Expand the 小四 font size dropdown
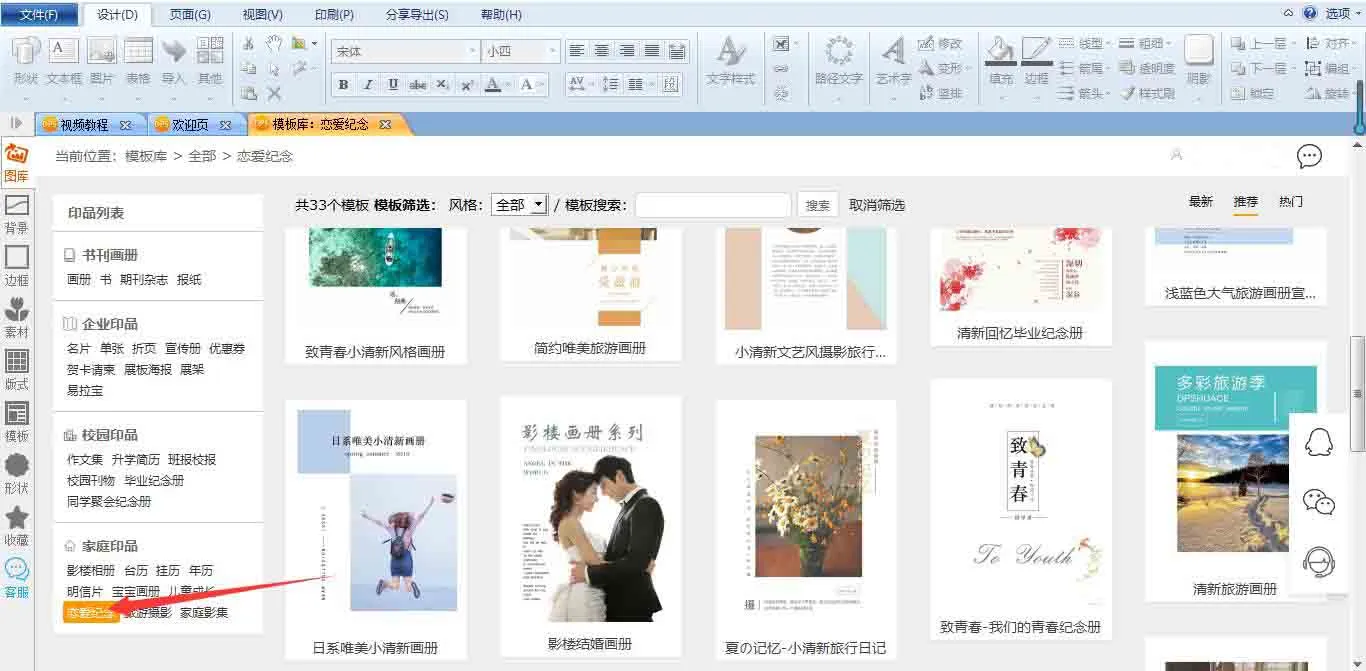This screenshot has height=671, width=1366. [x=551, y=51]
